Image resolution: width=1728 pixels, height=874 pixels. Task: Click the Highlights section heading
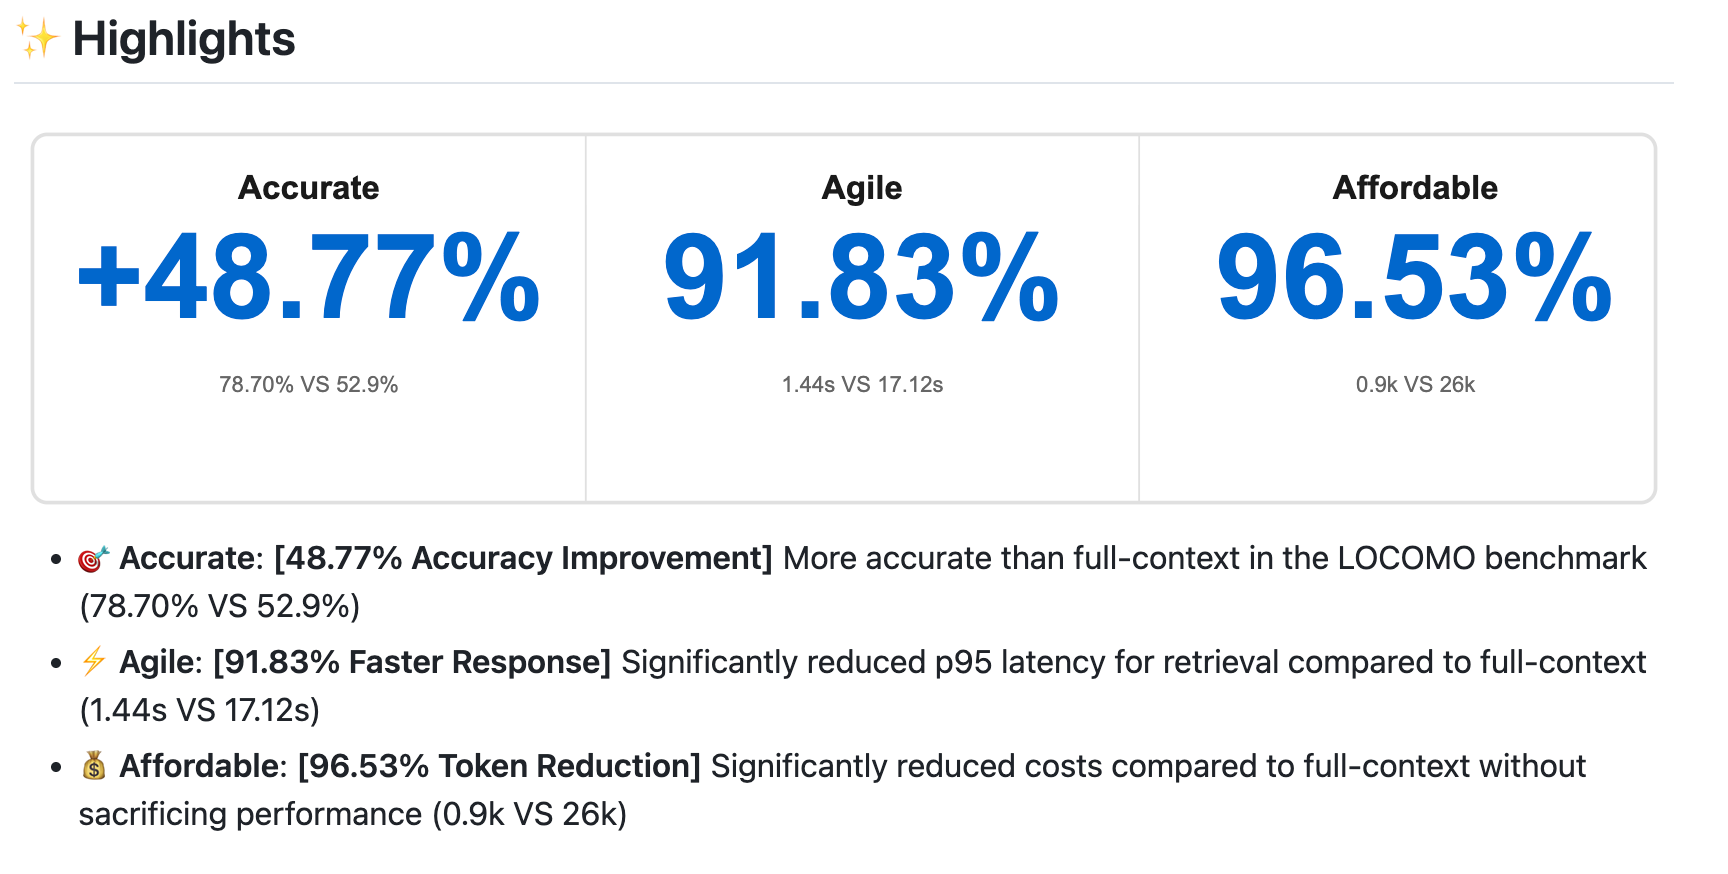tap(184, 39)
